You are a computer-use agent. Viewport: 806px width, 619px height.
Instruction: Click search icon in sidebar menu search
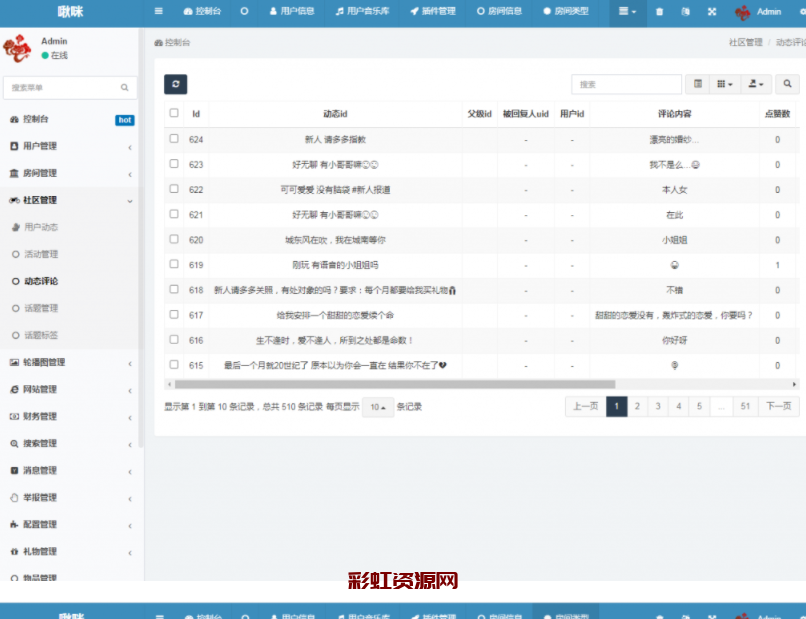(x=125, y=88)
